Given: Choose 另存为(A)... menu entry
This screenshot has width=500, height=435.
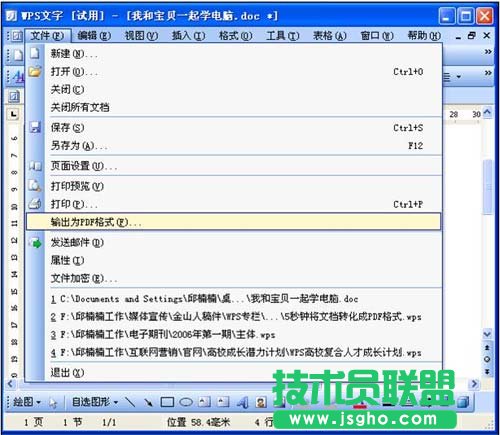Looking at the screenshot, I should (x=233, y=145).
